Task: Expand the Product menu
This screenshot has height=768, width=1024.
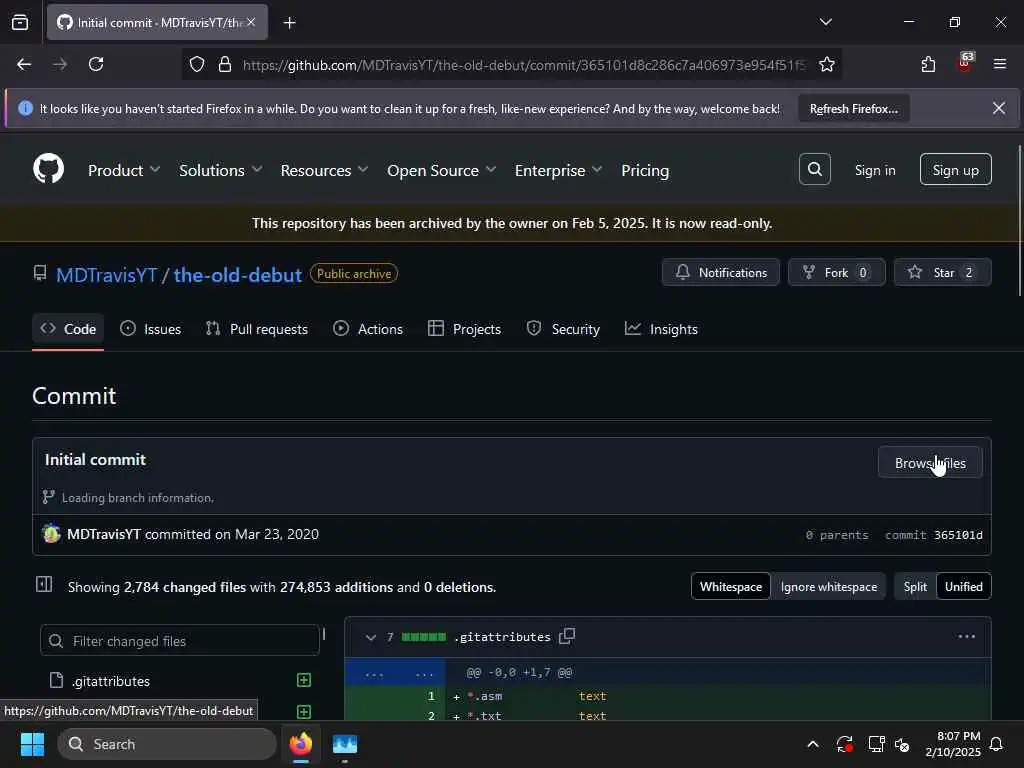Action: (x=123, y=170)
